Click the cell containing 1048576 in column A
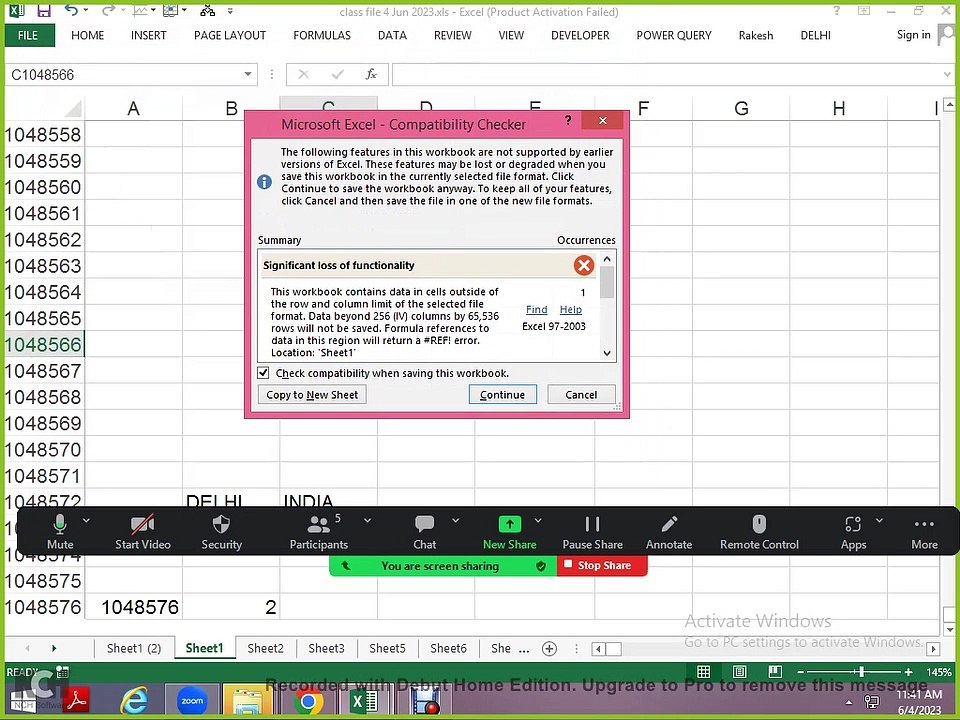The height and width of the screenshot is (720, 960). click(133, 607)
